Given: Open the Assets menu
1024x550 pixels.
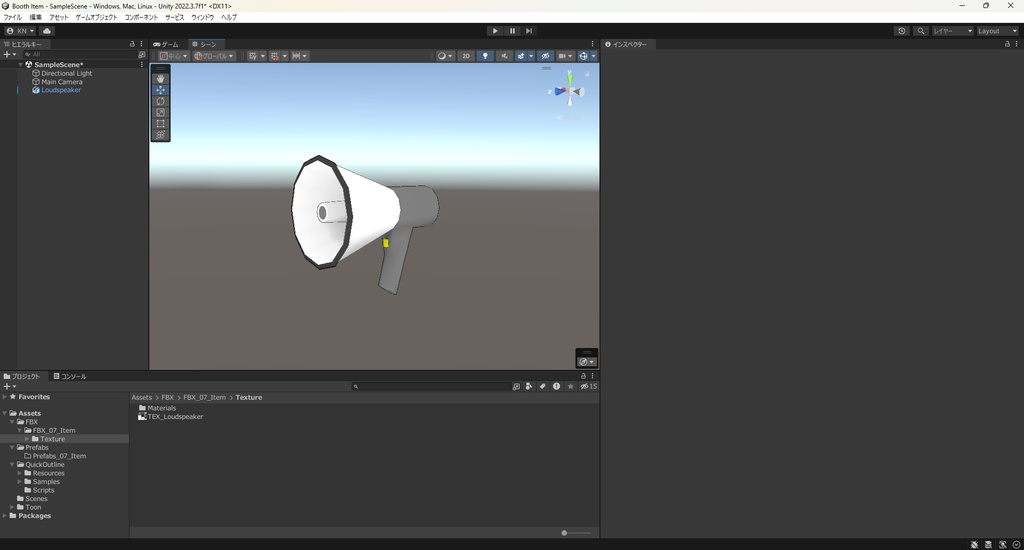Looking at the screenshot, I should pos(58,18).
